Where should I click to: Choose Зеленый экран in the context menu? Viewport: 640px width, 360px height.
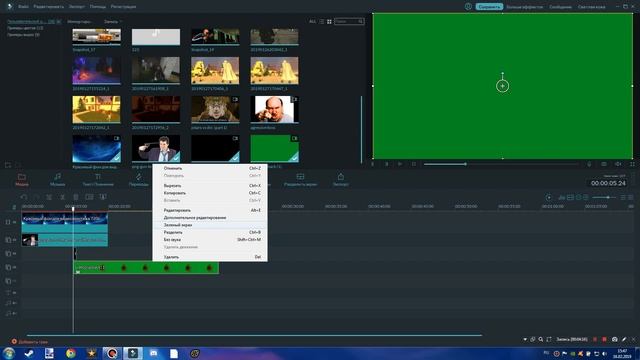coord(210,225)
